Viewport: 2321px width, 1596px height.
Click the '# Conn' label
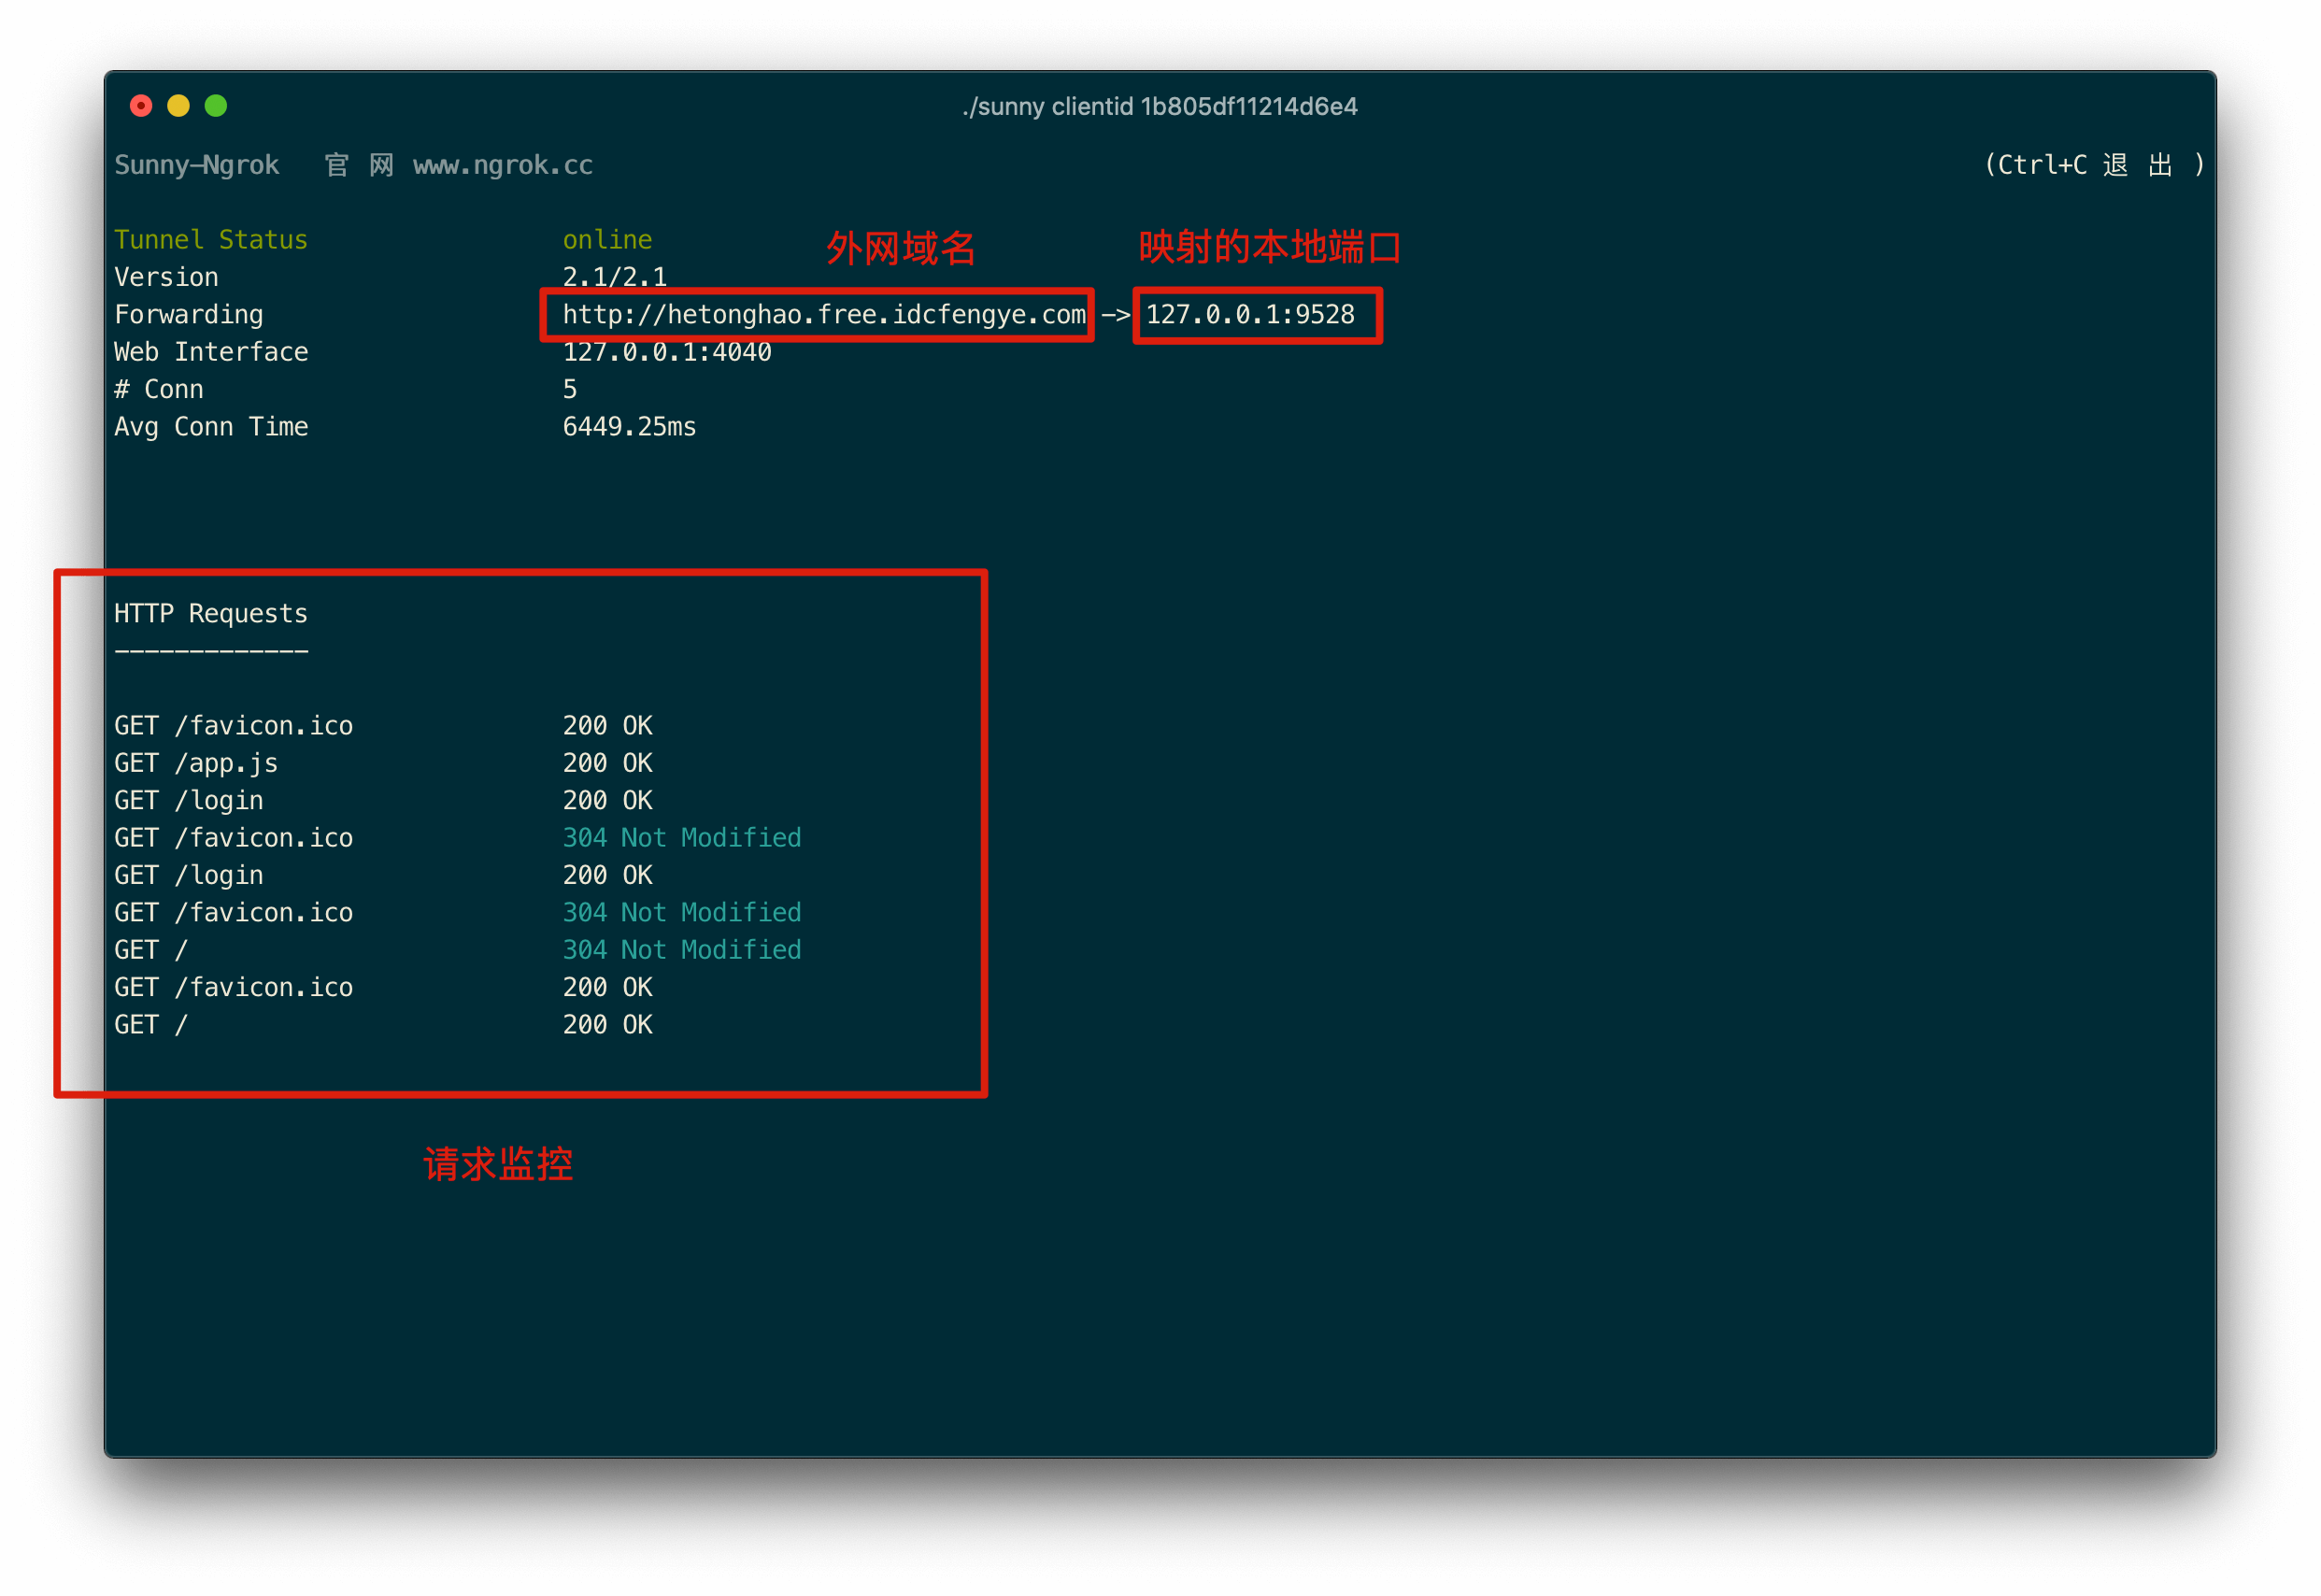pos(159,389)
